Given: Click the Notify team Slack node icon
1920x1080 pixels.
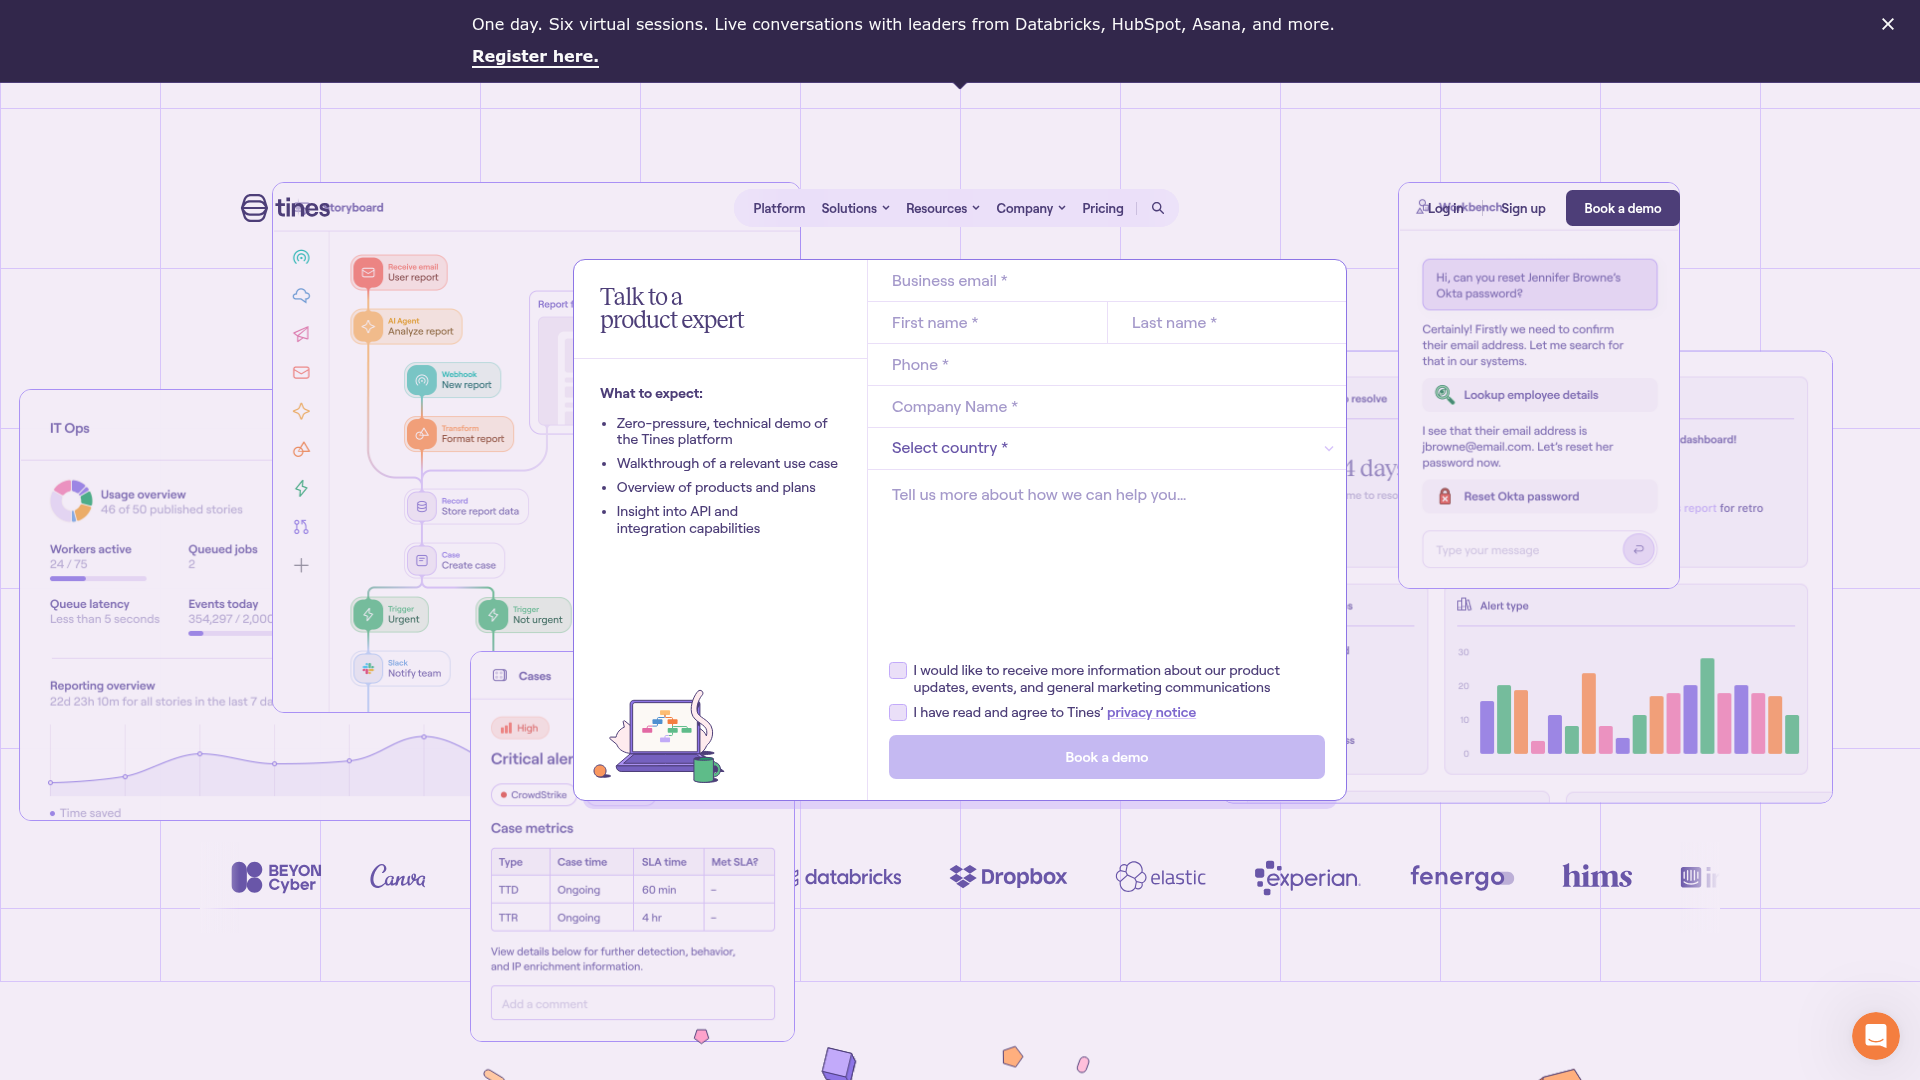Looking at the screenshot, I should click(368, 668).
